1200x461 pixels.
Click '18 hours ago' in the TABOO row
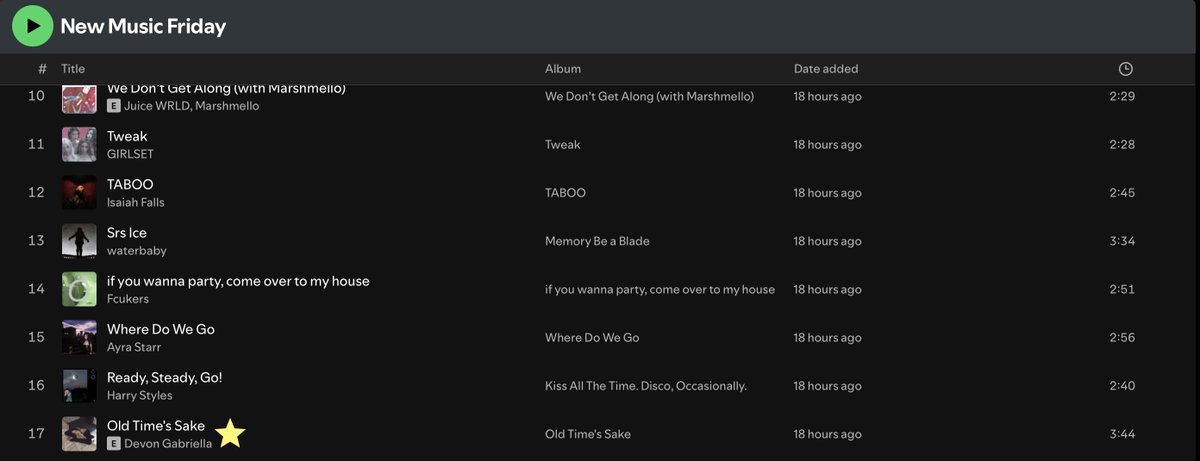(x=827, y=192)
